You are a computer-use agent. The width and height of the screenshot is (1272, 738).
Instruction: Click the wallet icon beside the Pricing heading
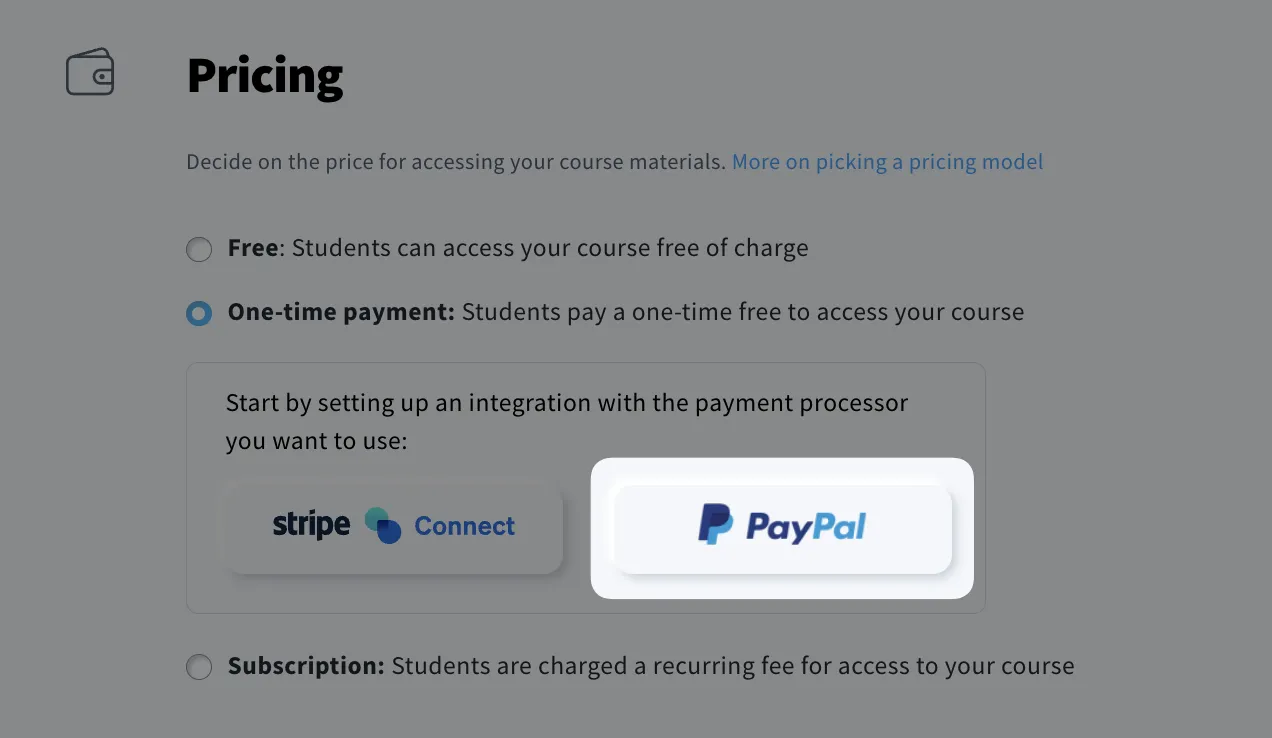(x=89, y=71)
